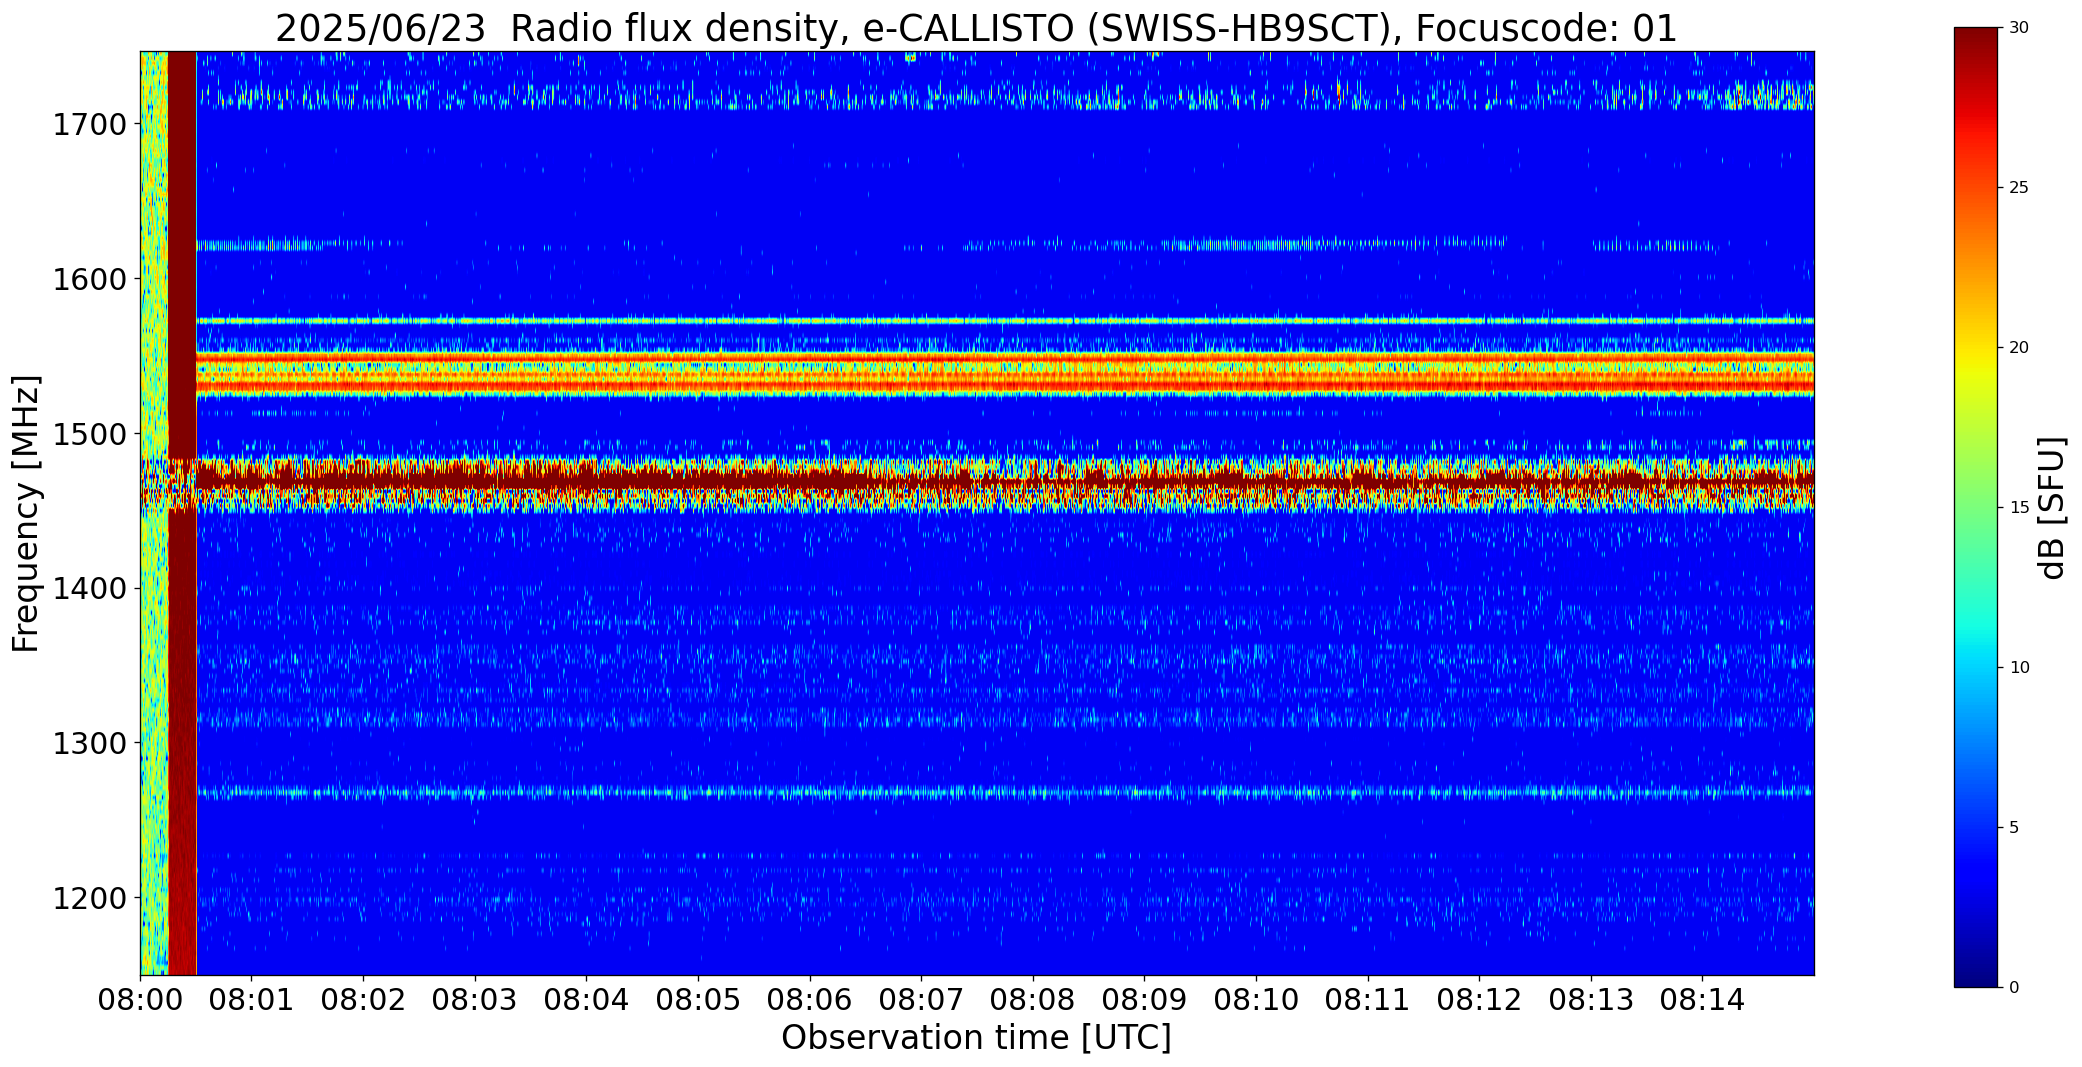Click the dark red vertical band near 08:00
The width and height of the screenshot is (2082, 1067).
[182, 513]
